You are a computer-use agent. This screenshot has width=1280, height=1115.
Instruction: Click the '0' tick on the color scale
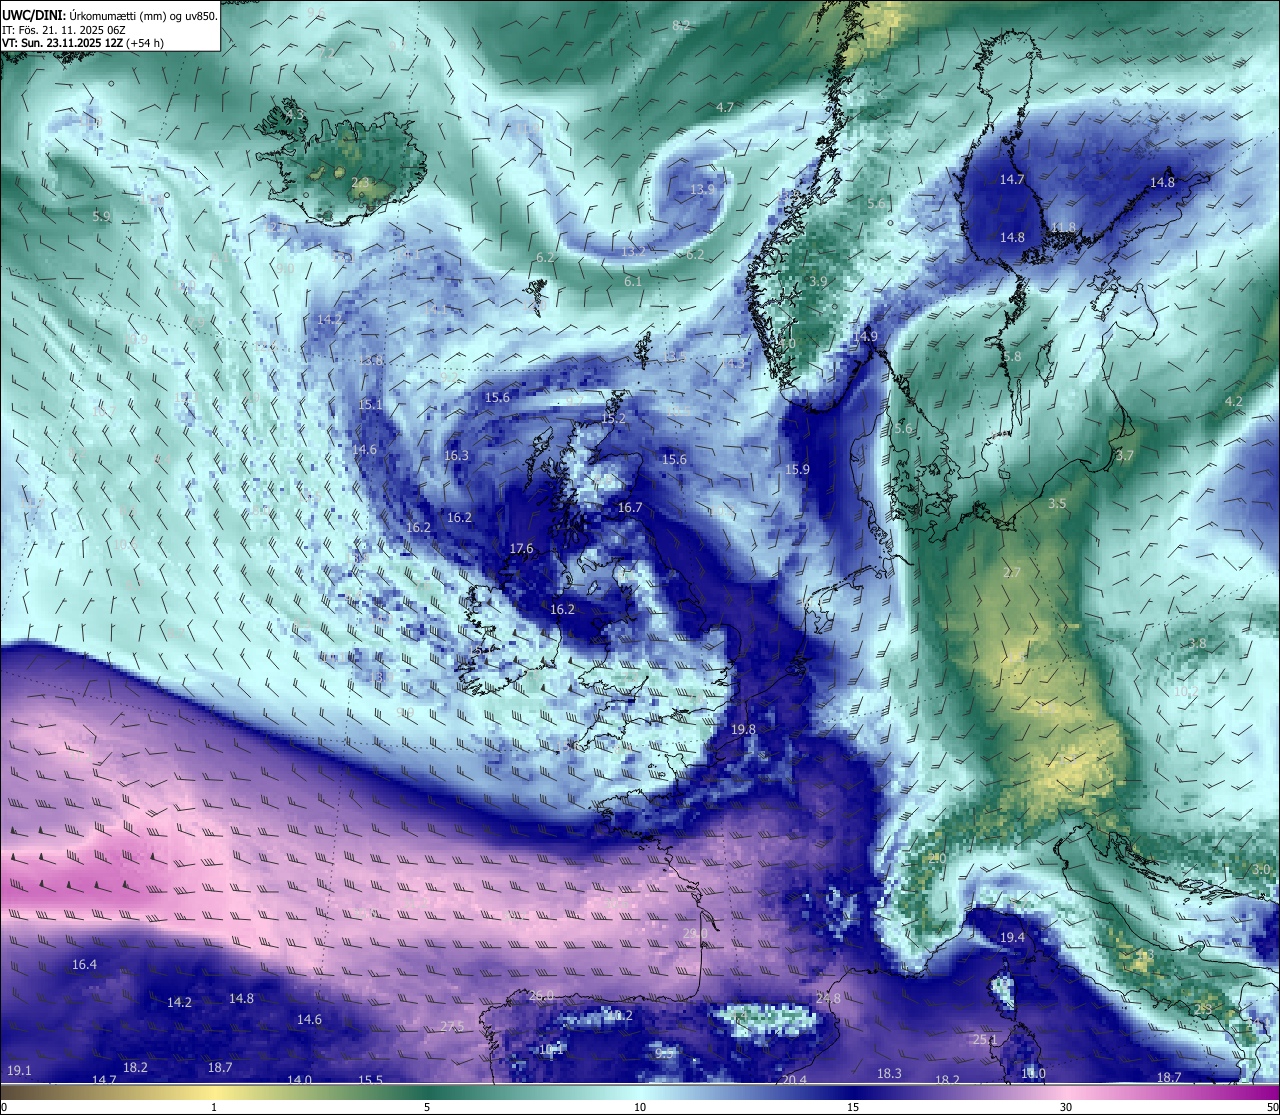click(x=4, y=1107)
